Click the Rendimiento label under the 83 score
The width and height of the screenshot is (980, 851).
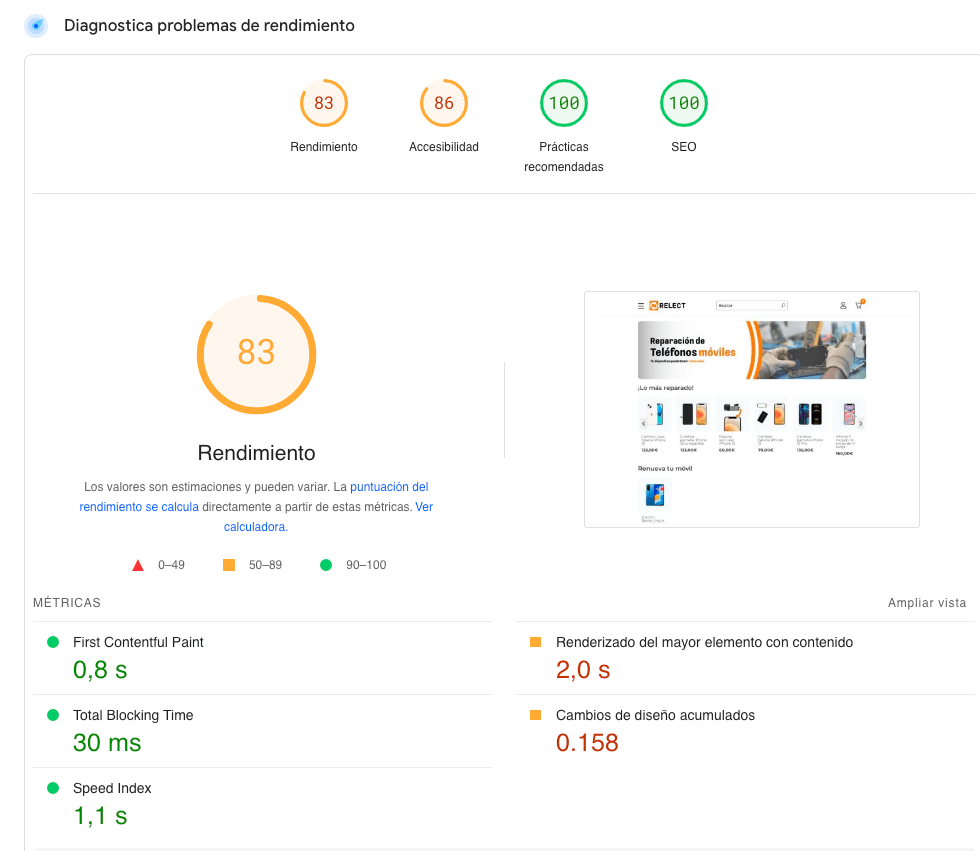(324, 147)
